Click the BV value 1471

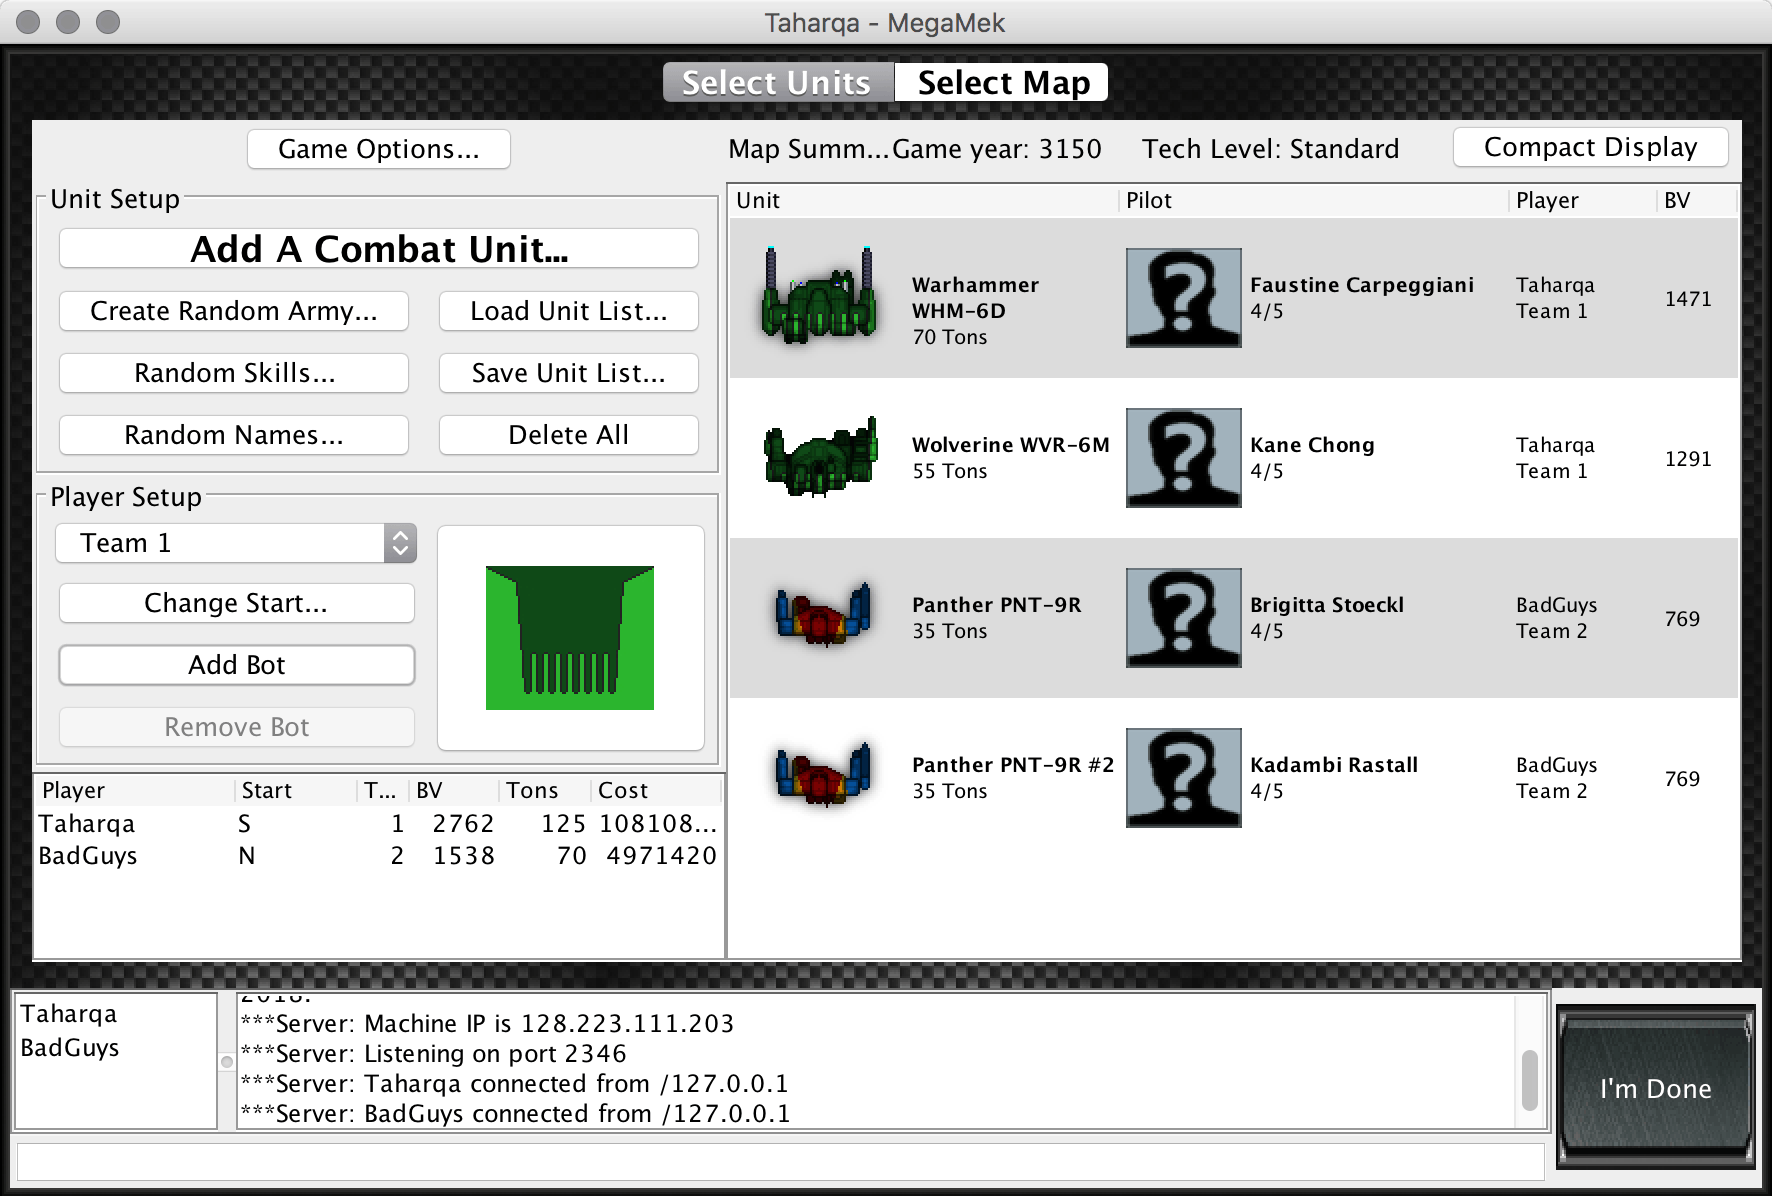click(1688, 299)
